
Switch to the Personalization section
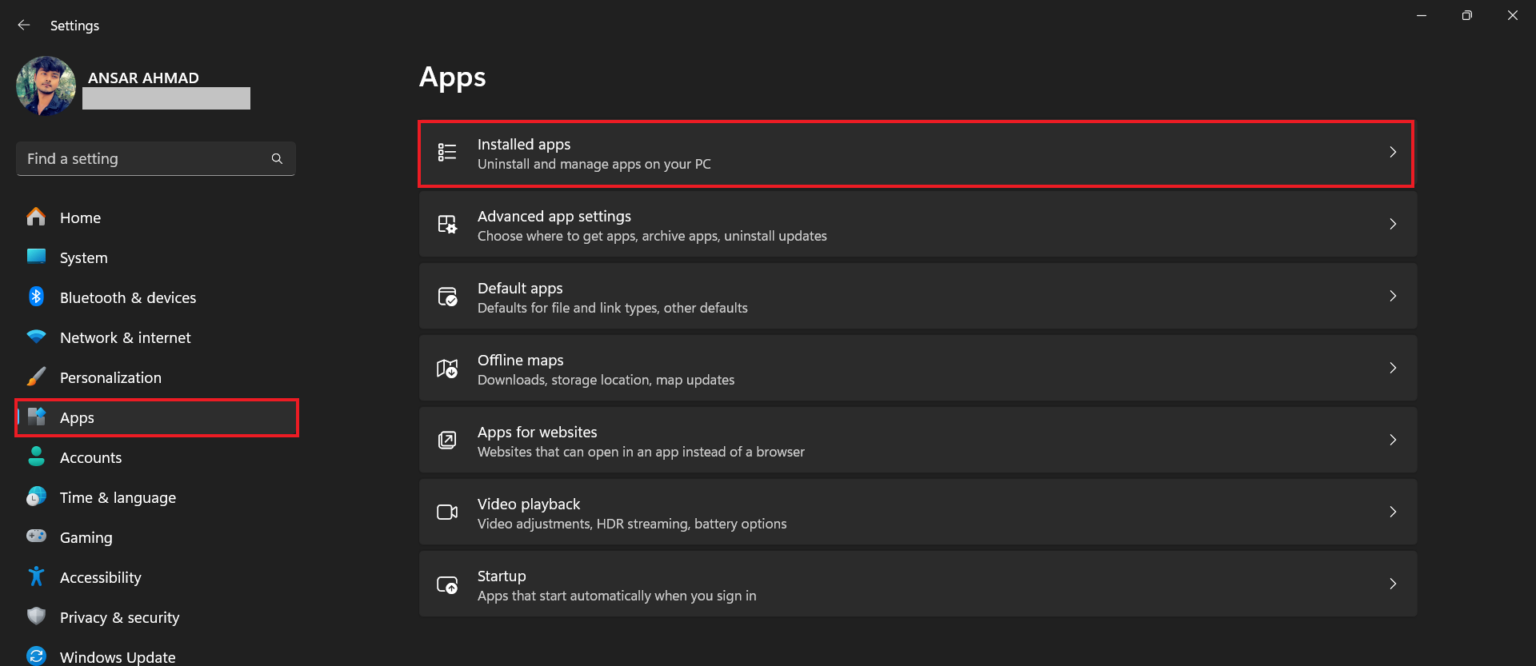click(110, 377)
